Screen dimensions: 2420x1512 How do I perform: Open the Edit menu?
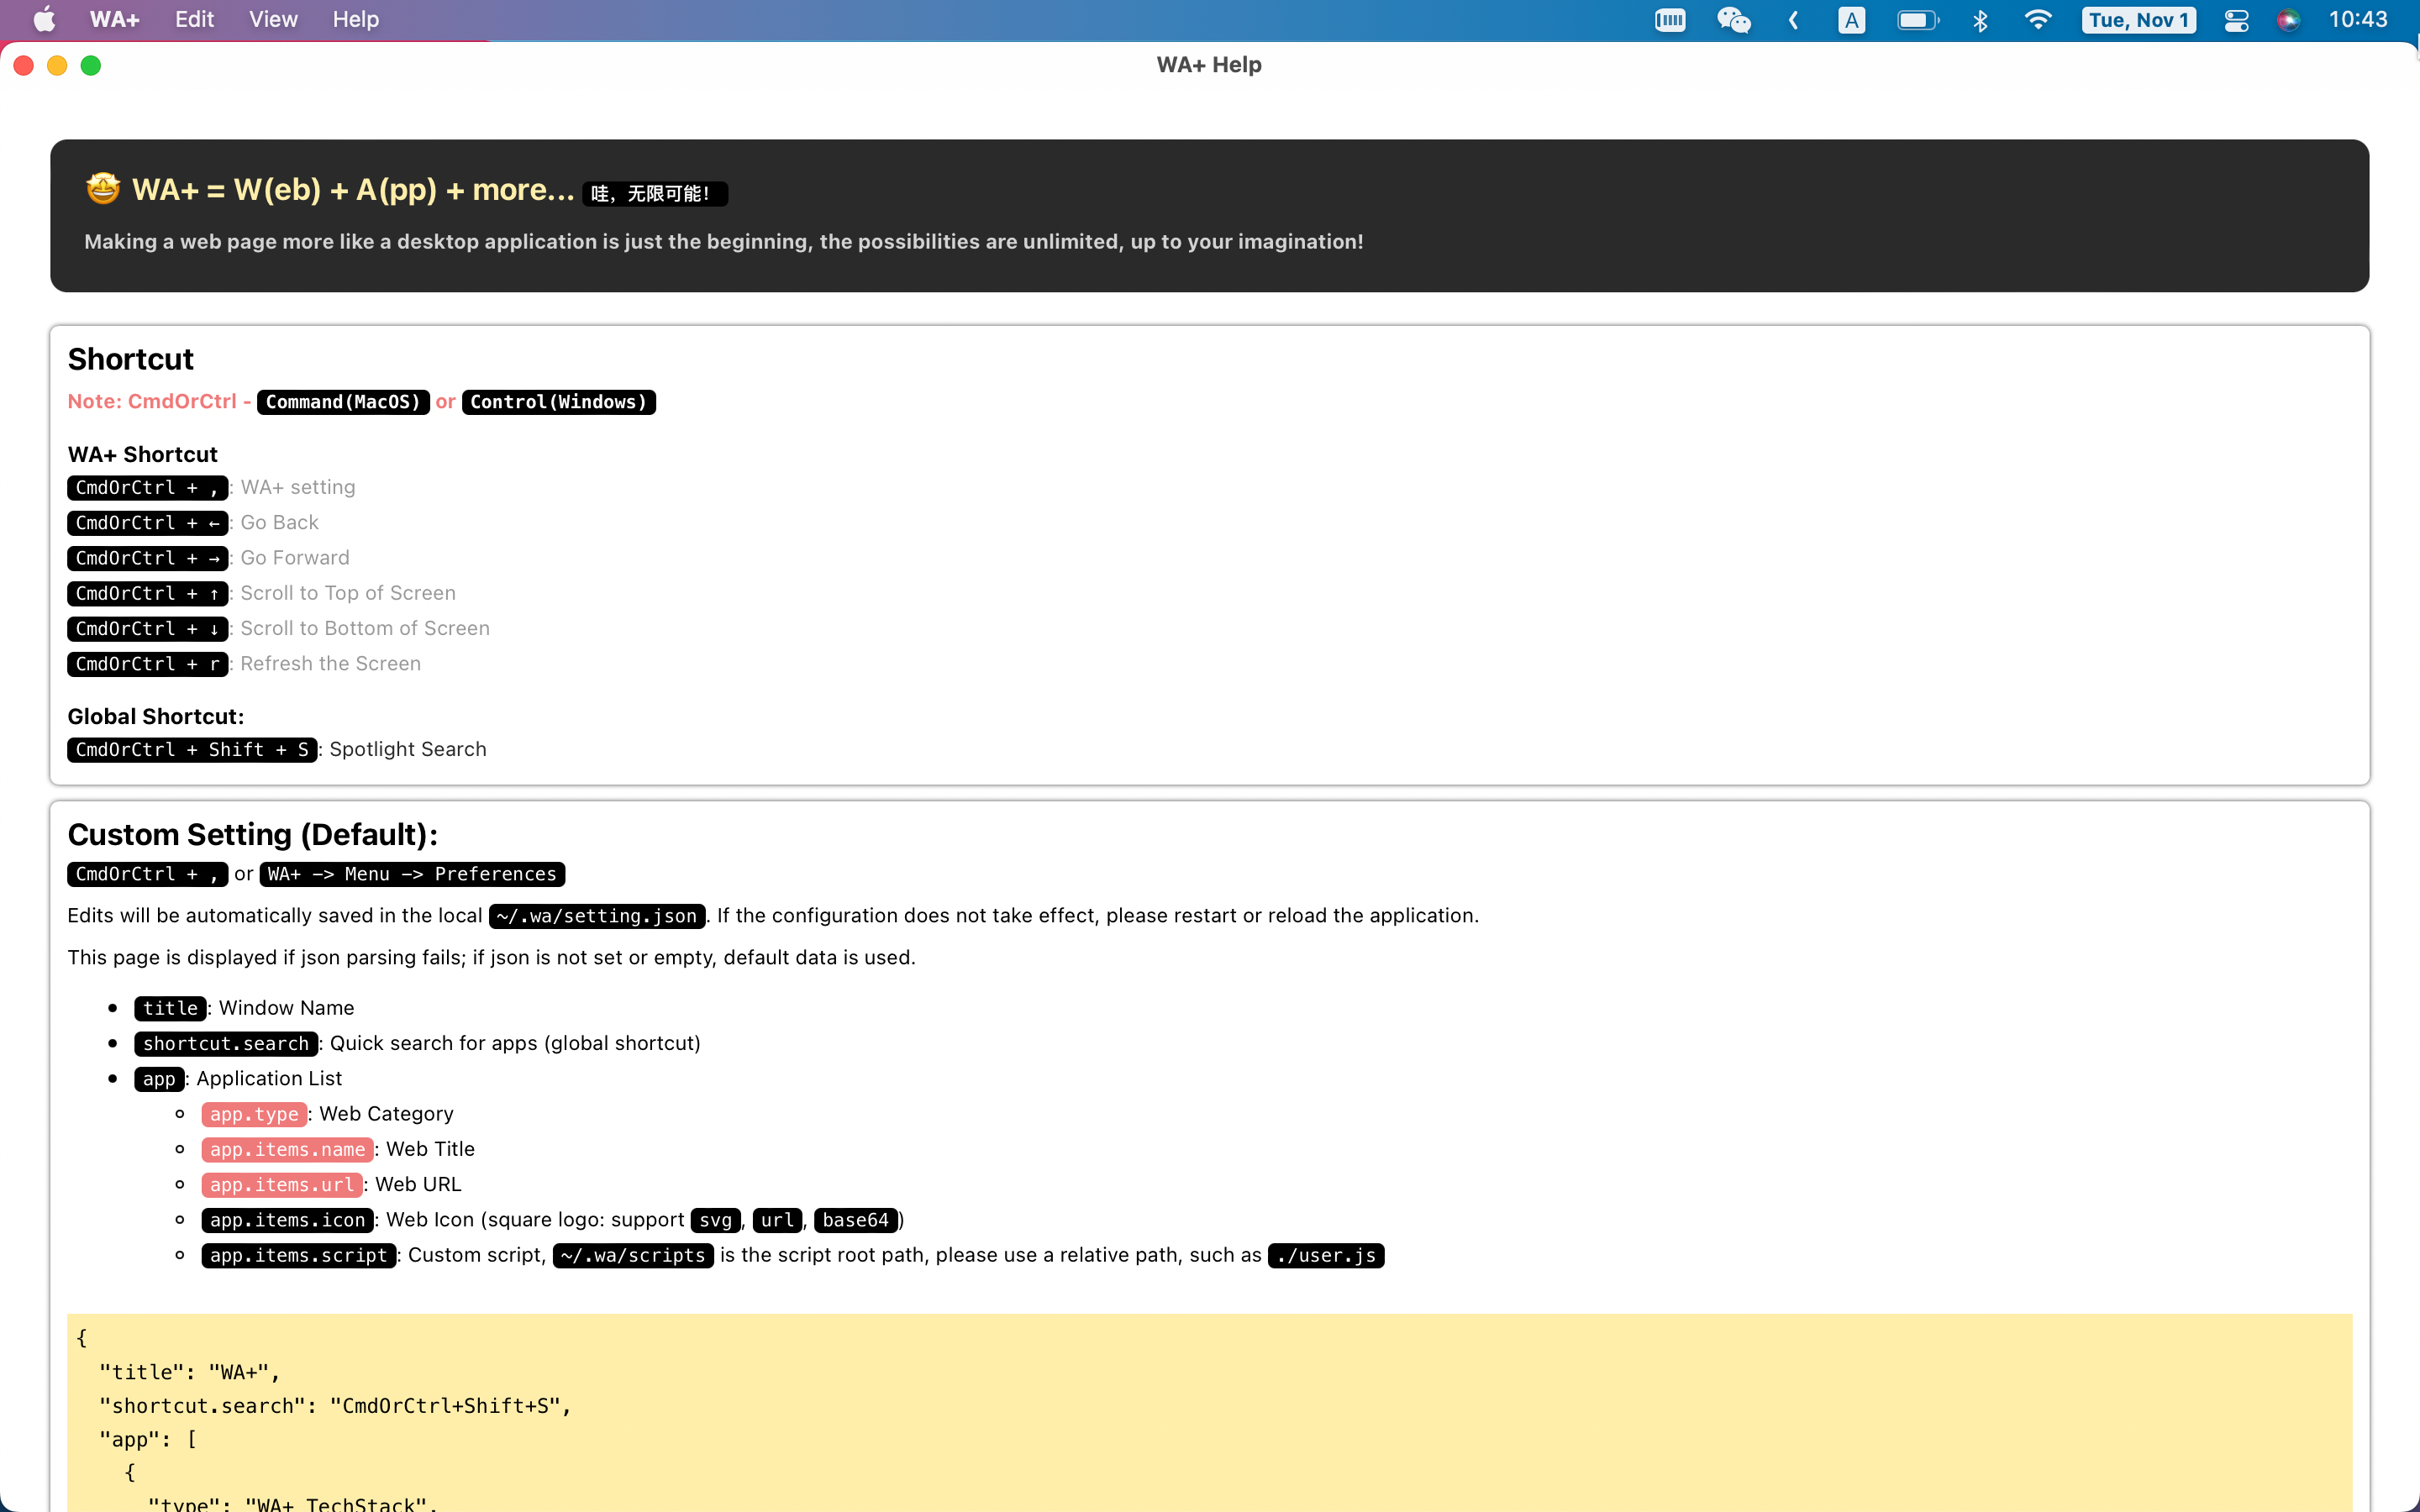pyautogui.click(x=194, y=20)
